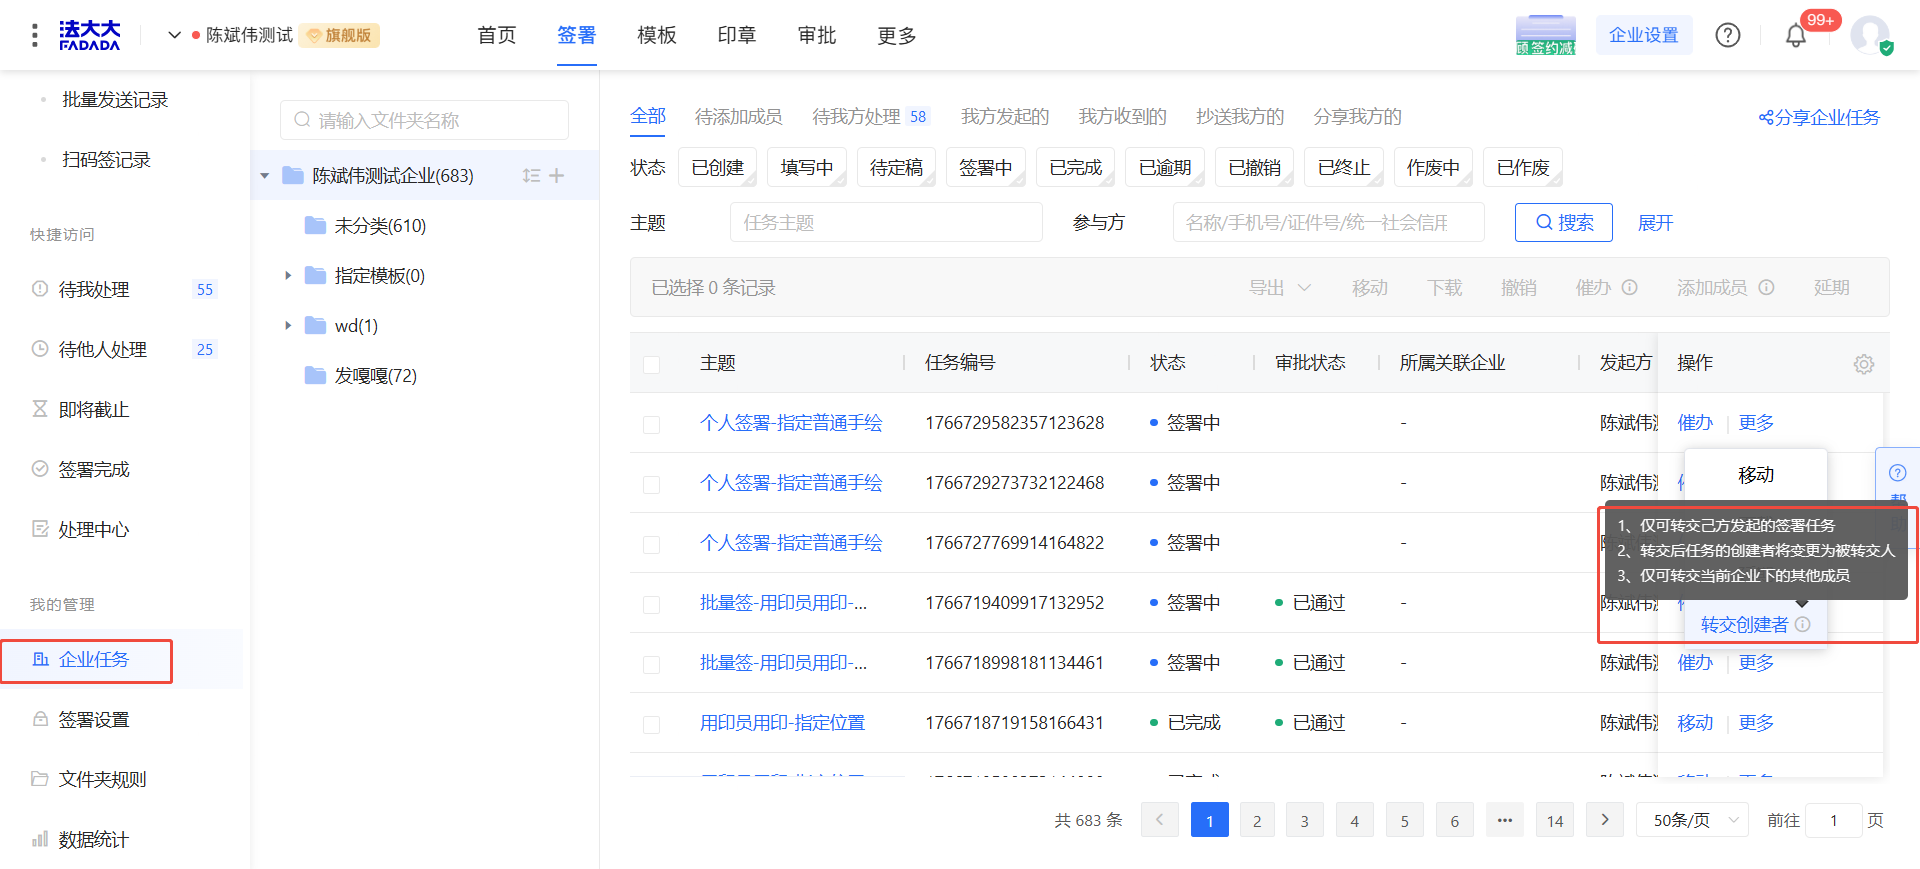The height and width of the screenshot is (869, 1920).
Task: Click the user avatar icon
Action: pos(1869,35)
